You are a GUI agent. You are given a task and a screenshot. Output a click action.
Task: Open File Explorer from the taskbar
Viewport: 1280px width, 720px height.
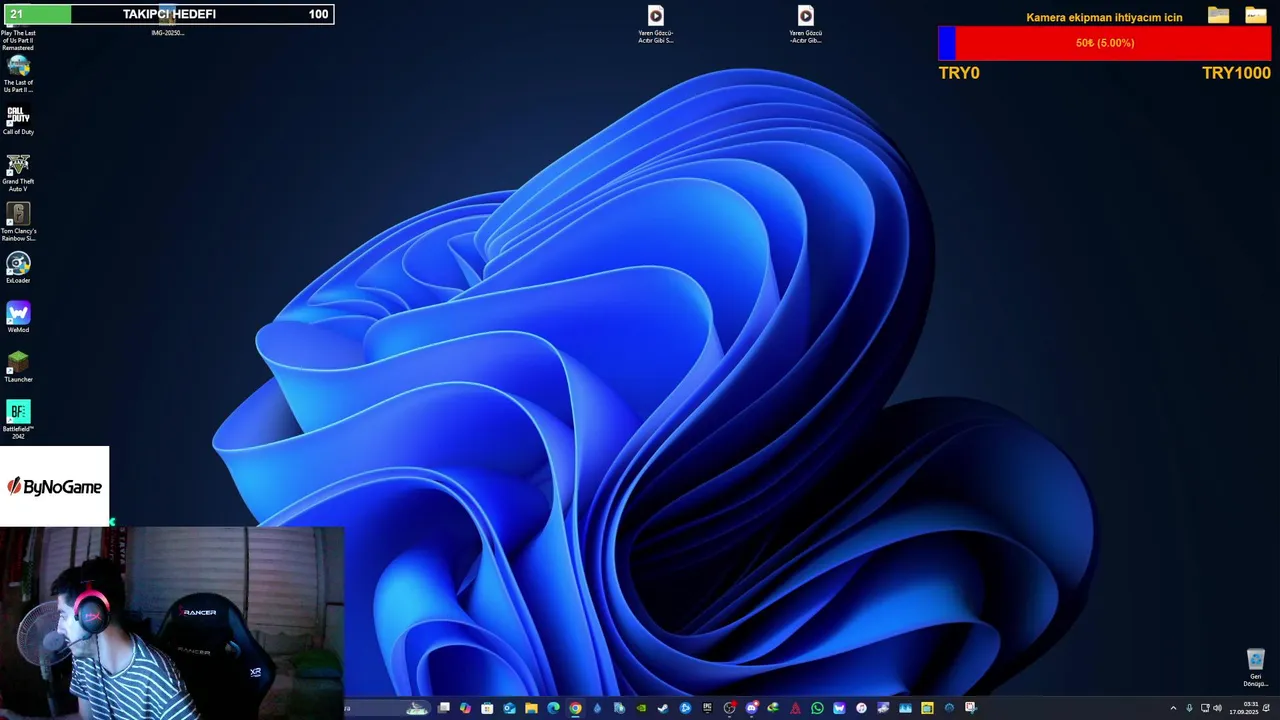tap(531, 708)
